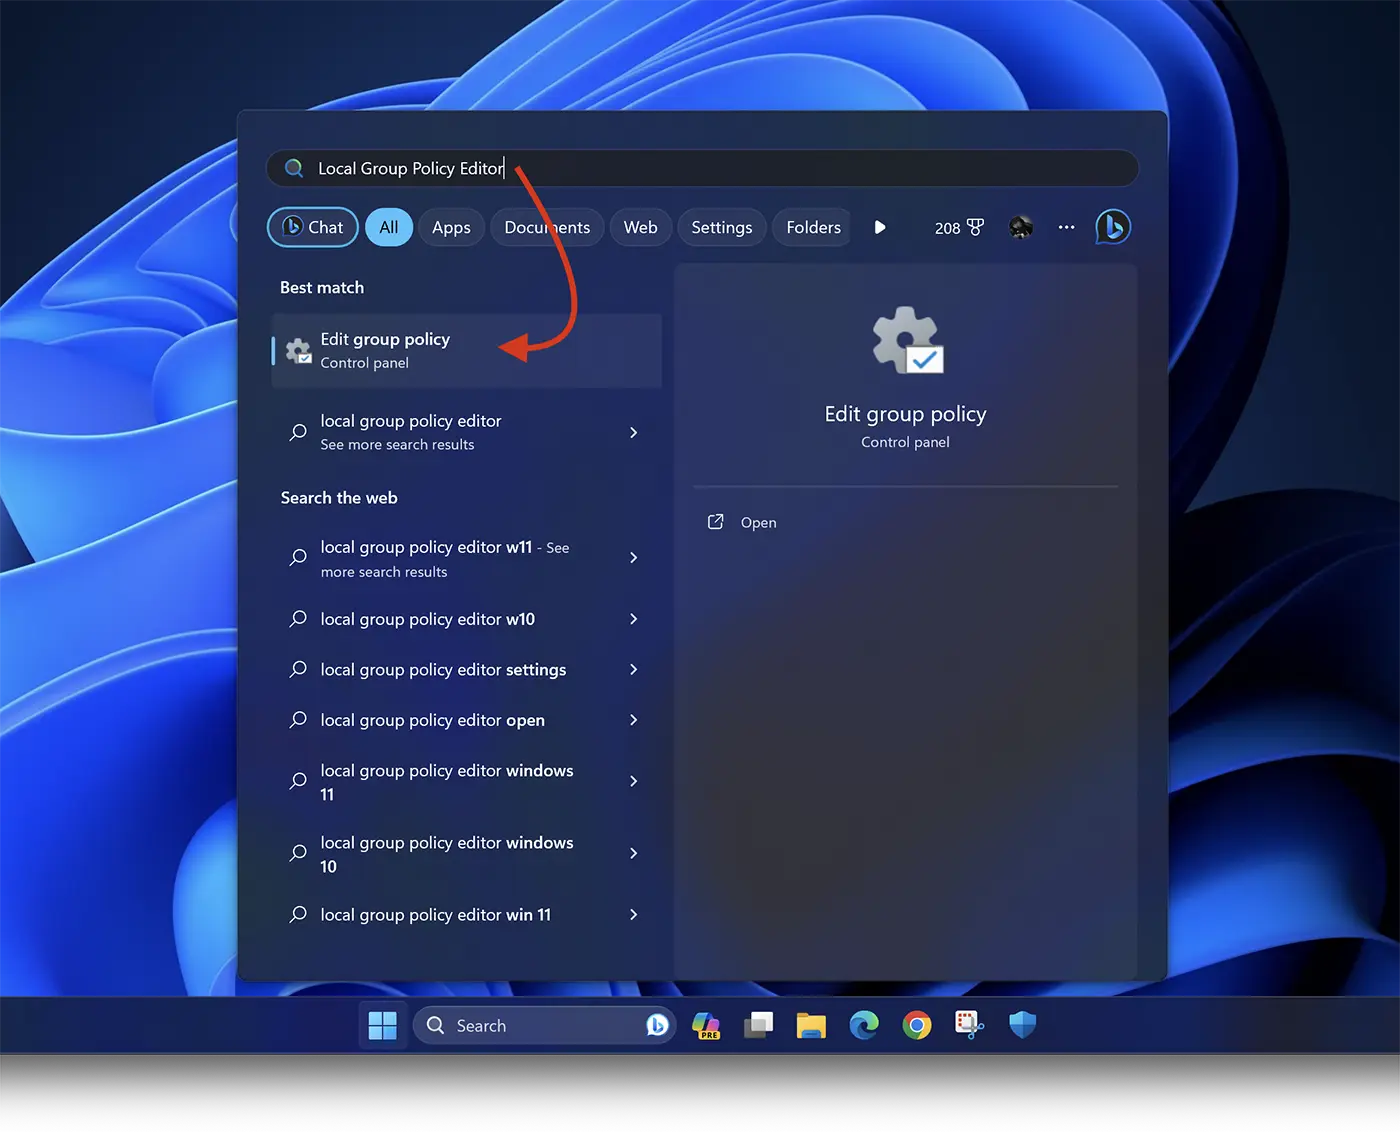The image size is (1400, 1132).
Task: Search the web for 'local group policy editor w11'
Action: (x=467, y=558)
